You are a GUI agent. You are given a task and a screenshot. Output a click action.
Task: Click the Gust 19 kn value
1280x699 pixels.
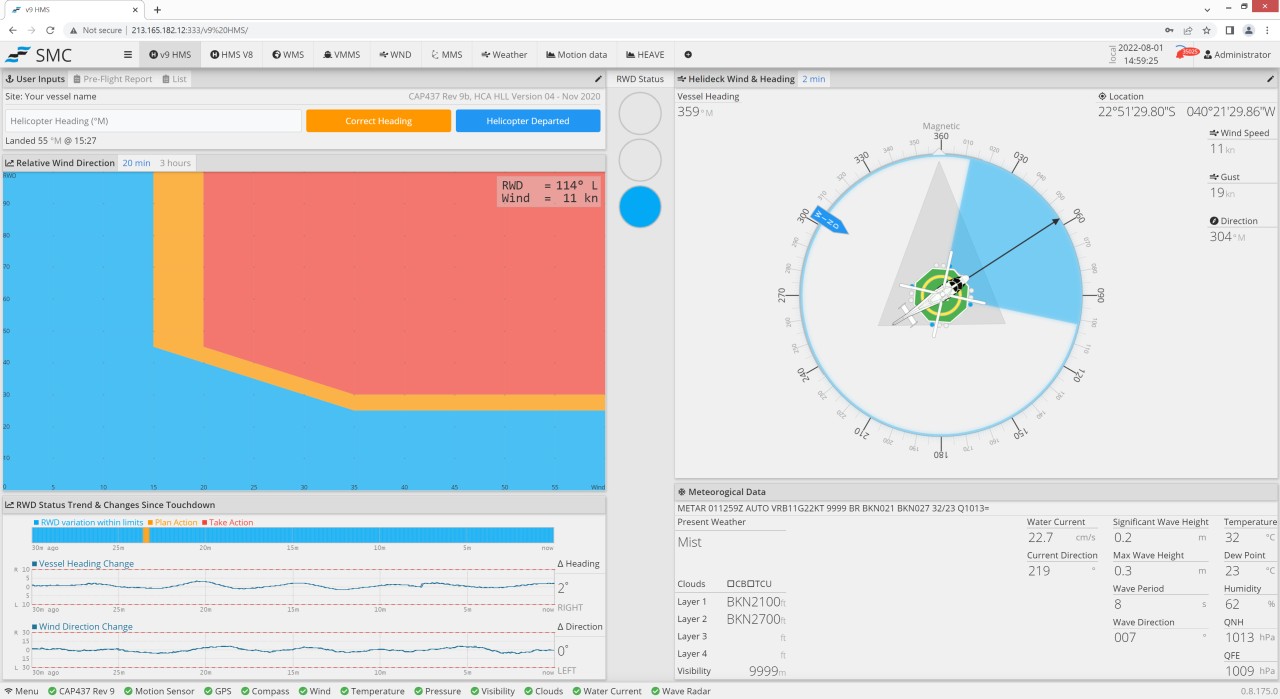click(x=1223, y=192)
